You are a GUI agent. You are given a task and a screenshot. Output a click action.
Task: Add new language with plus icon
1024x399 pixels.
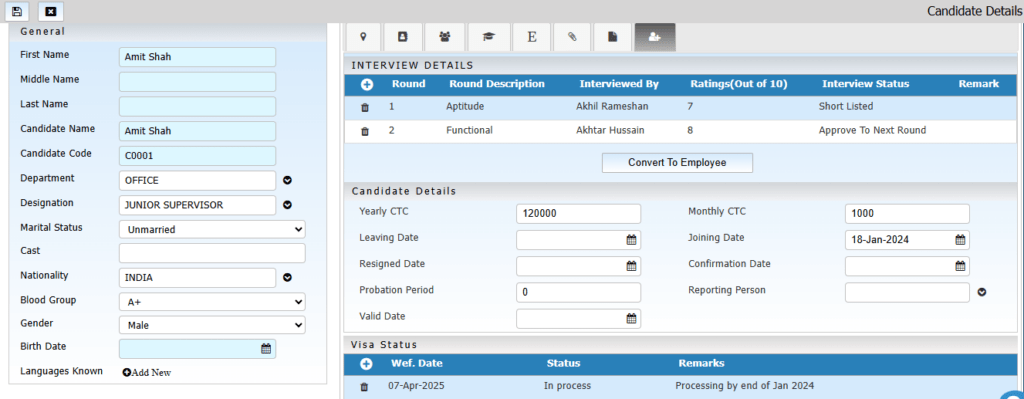127,372
